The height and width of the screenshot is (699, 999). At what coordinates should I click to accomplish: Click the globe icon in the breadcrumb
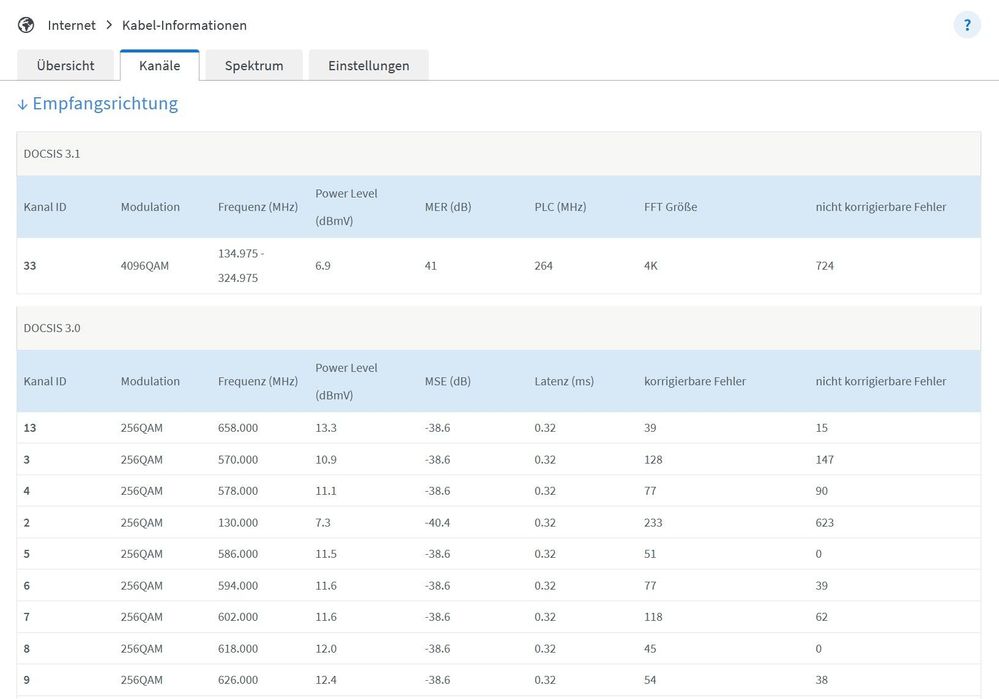[25, 24]
